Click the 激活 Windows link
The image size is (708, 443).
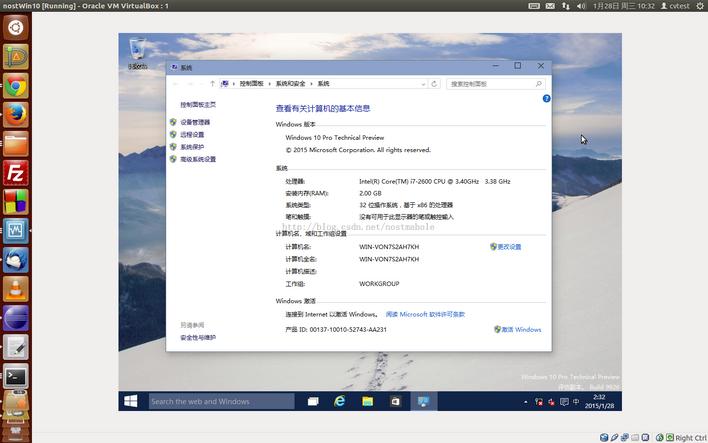pos(521,330)
